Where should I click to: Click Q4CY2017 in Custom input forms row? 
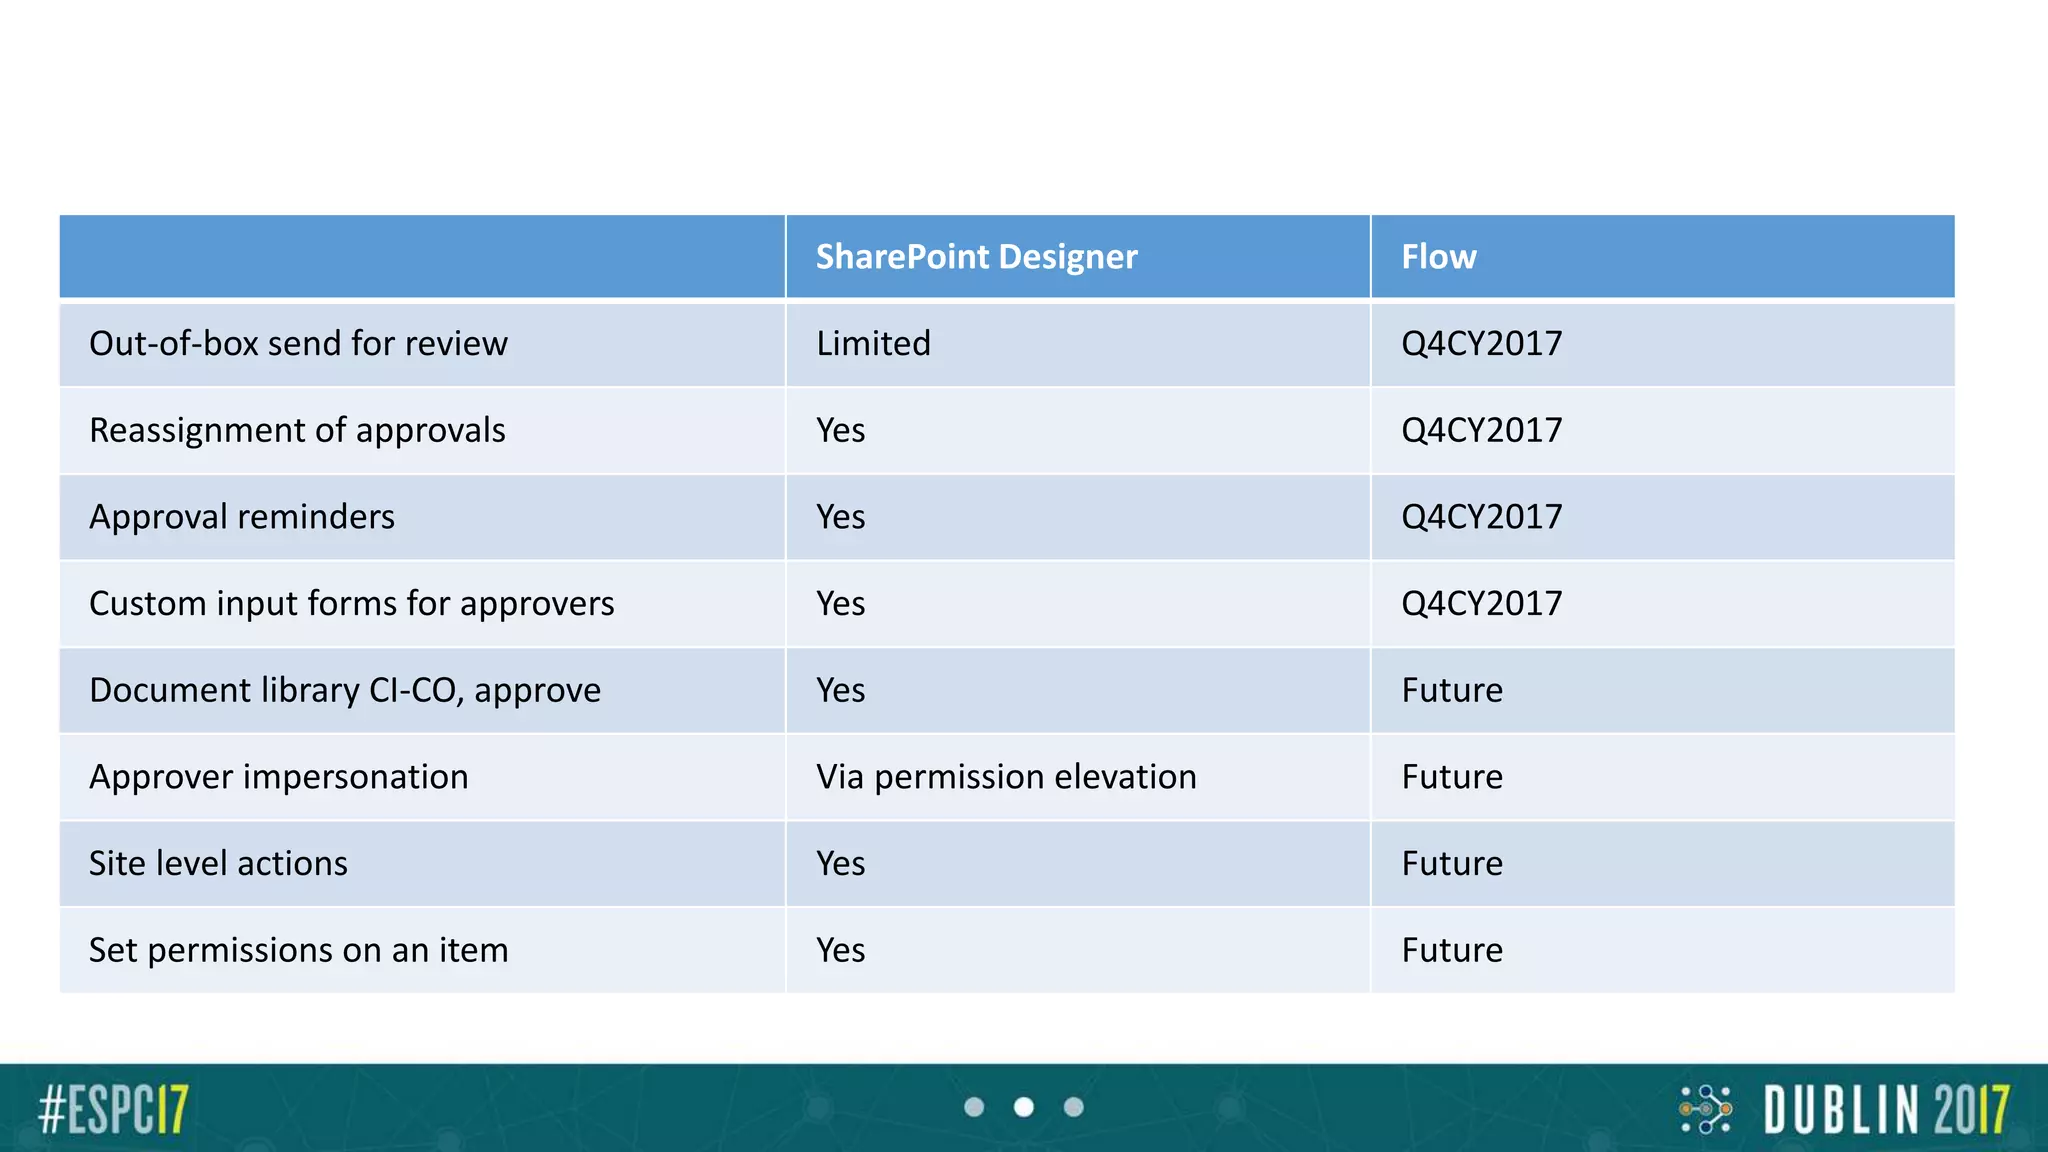(1481, 604)
